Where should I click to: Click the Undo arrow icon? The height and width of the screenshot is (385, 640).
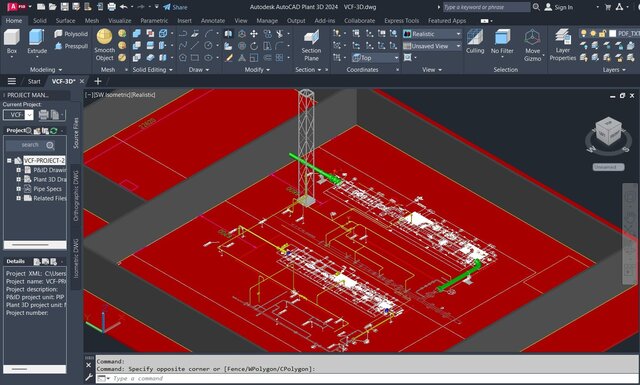[123, 7]
